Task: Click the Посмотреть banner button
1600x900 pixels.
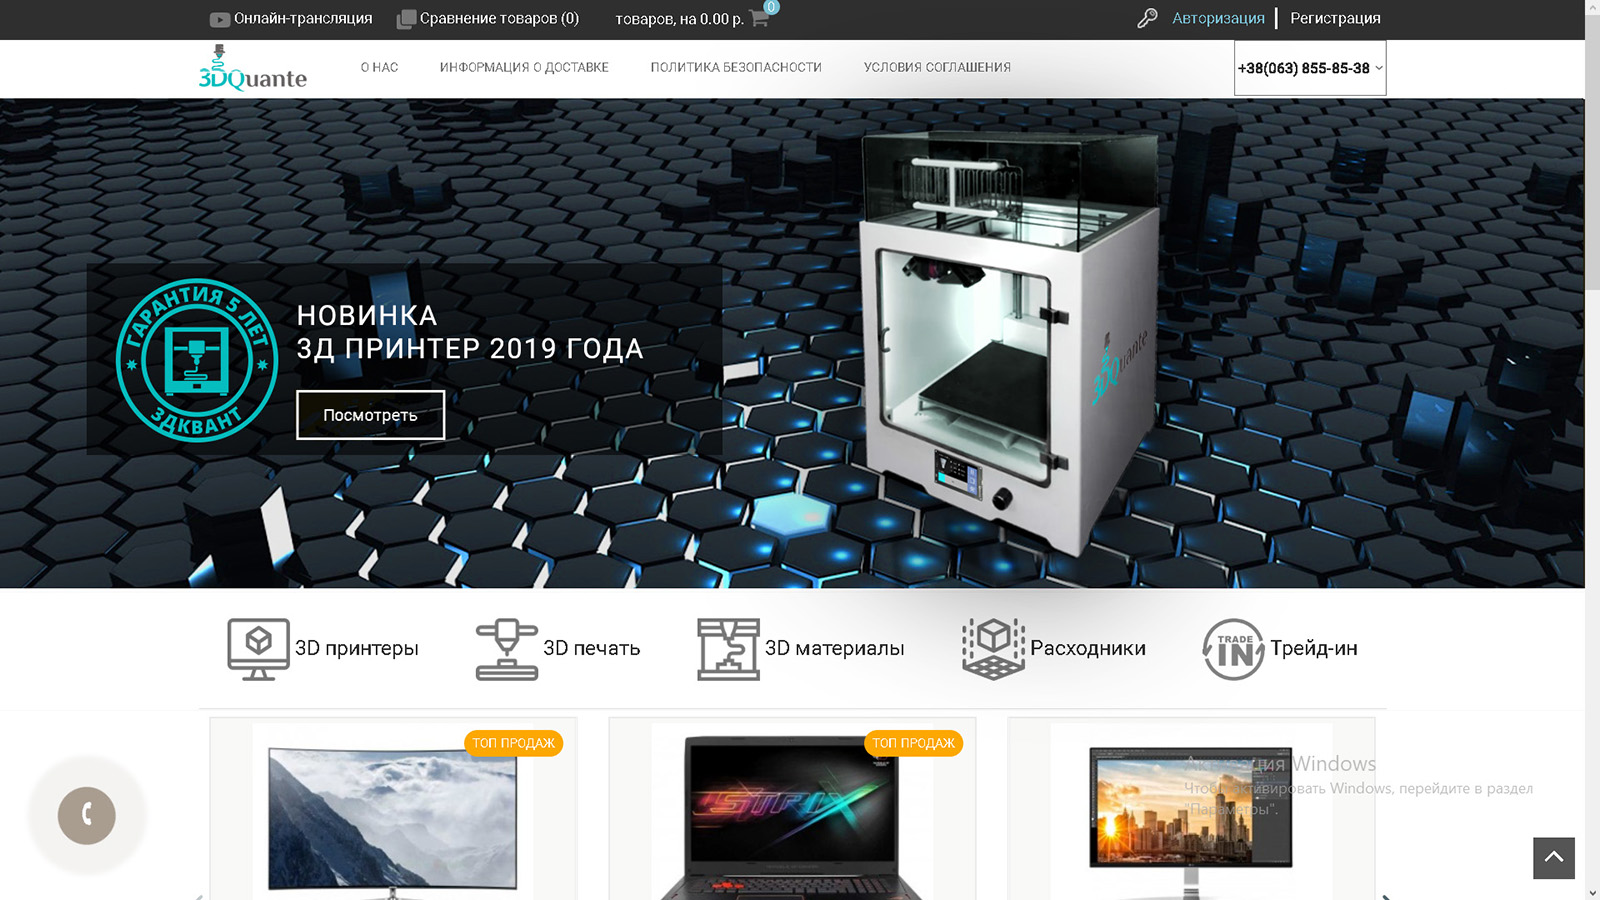Action: tap(371, 415)
